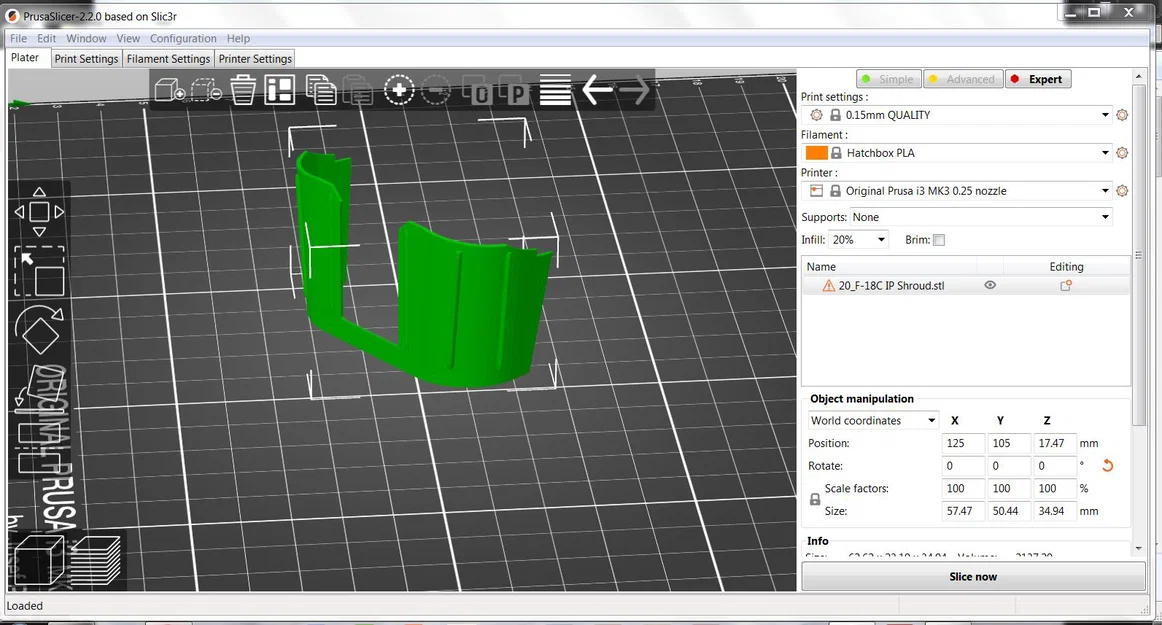The width and height of the screenshot is (1162, 625).
Task: Switch to Expert mode
Action: pos(1038,79)
